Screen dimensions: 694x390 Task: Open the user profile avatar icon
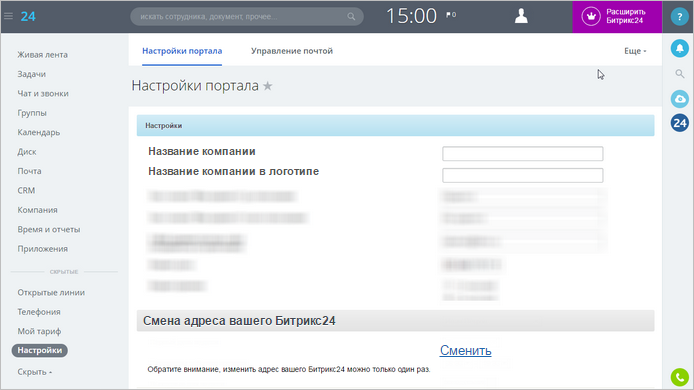521,16
